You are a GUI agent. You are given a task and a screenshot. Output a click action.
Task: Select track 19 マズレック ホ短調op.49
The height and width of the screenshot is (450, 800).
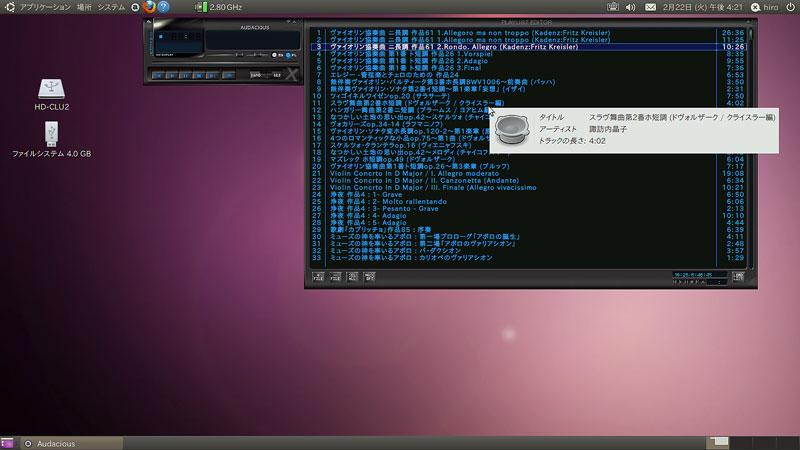coord(528,159)
